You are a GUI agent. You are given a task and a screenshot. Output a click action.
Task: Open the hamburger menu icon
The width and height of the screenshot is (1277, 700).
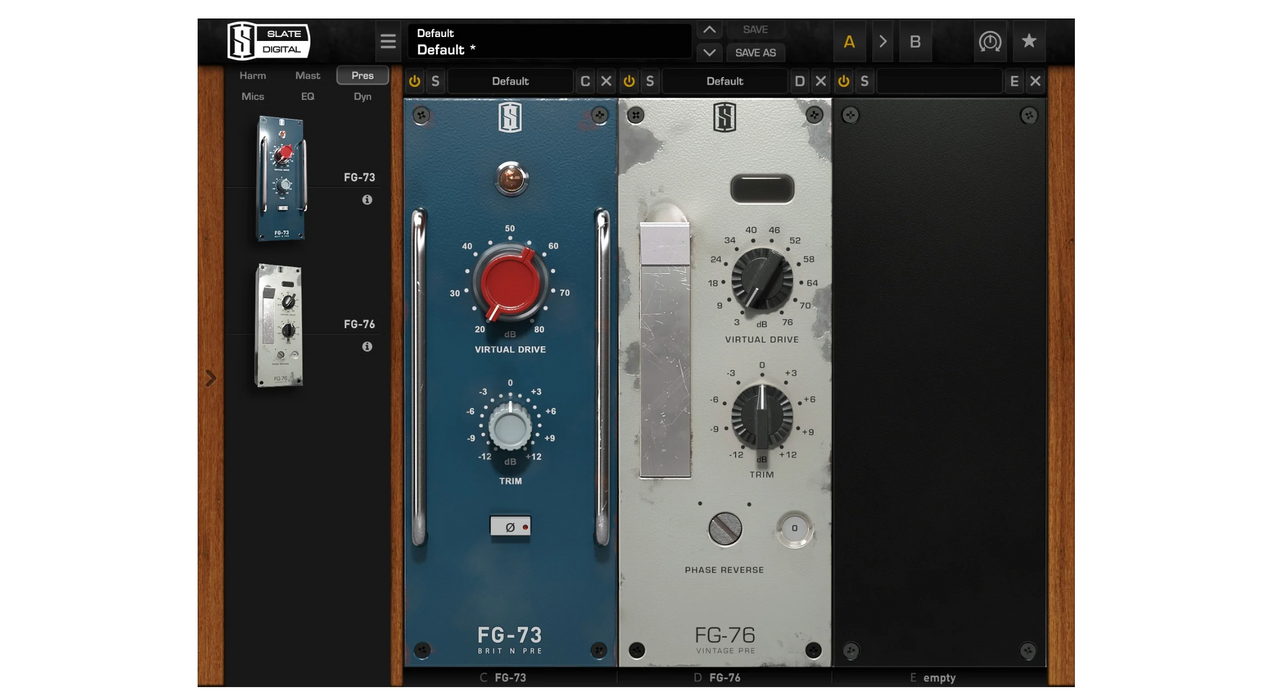click(x=388, y=42)
